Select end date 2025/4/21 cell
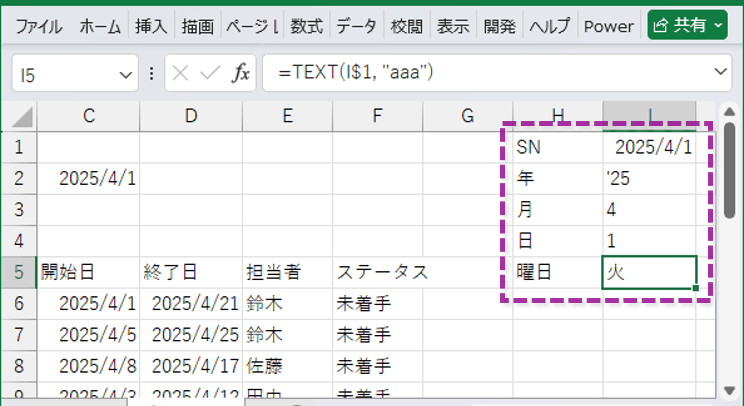The width and height of the screenshot is (744, 406). [x=191, y=304]
